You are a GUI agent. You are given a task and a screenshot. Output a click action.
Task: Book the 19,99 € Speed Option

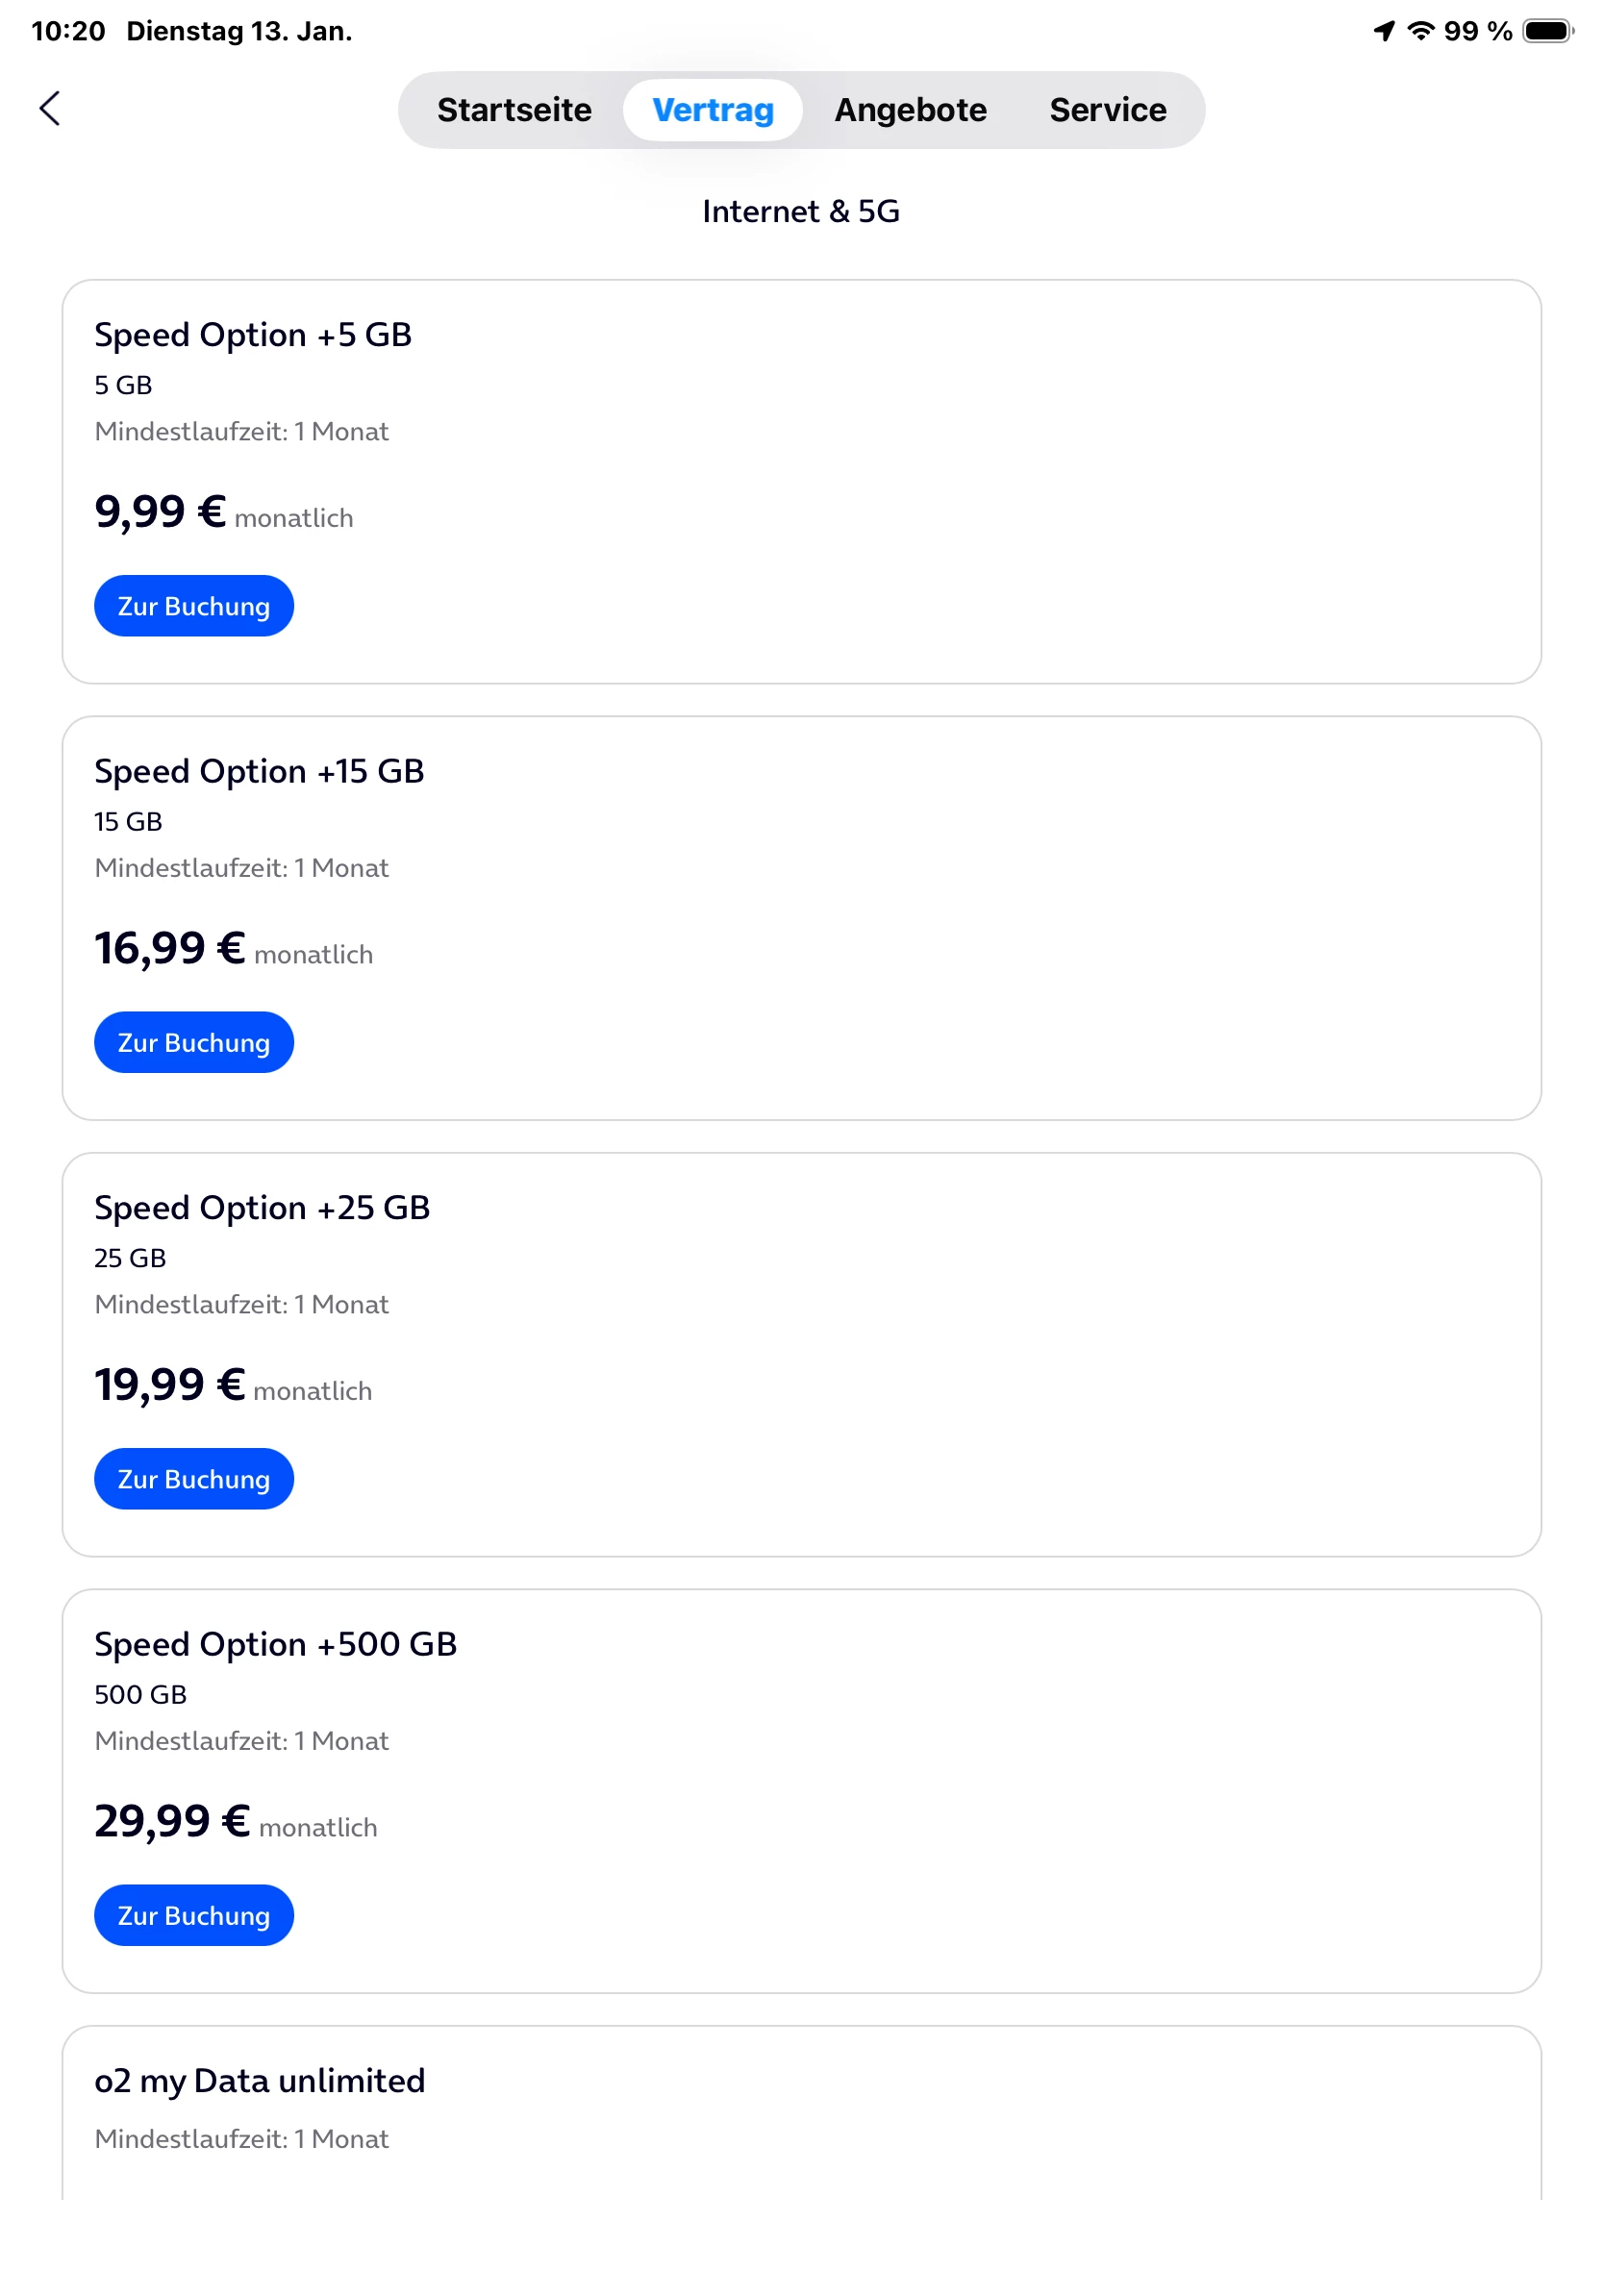(194, 1479)
